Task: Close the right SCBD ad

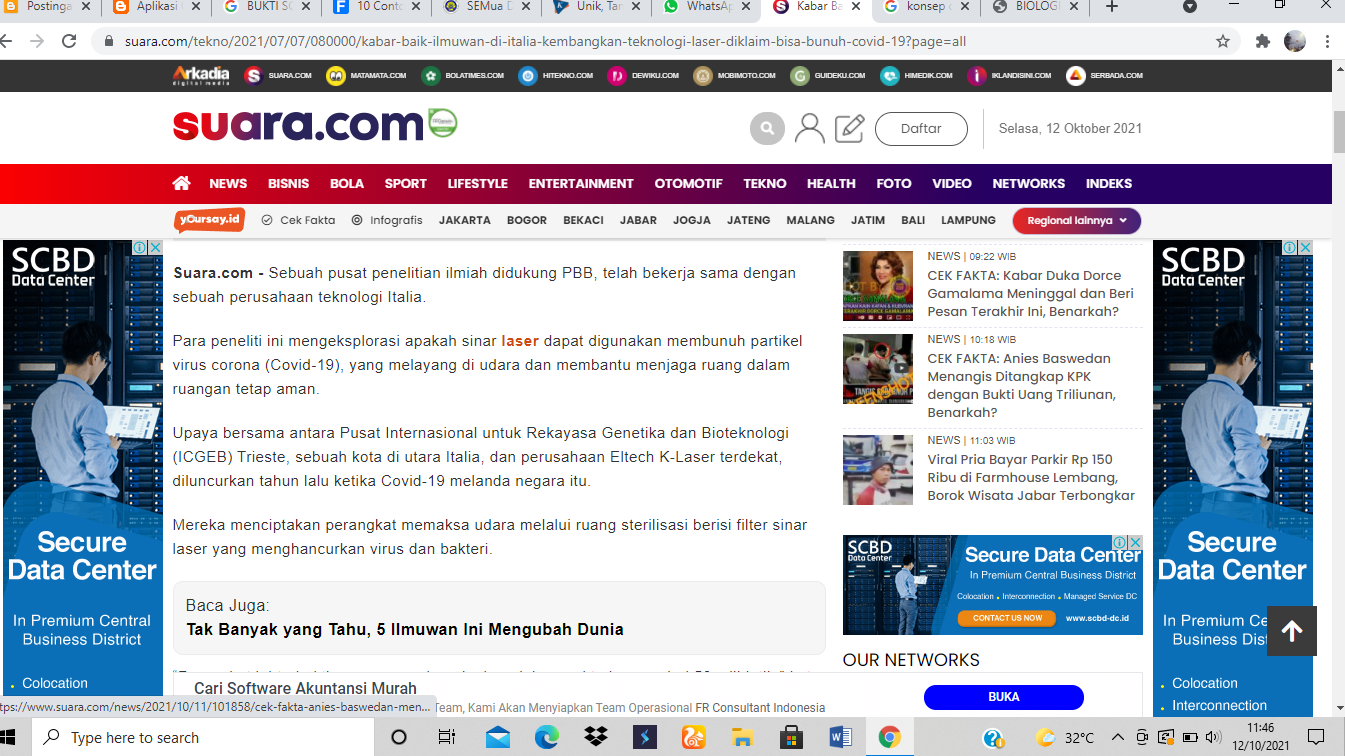Action: [x=1305, y=247]
